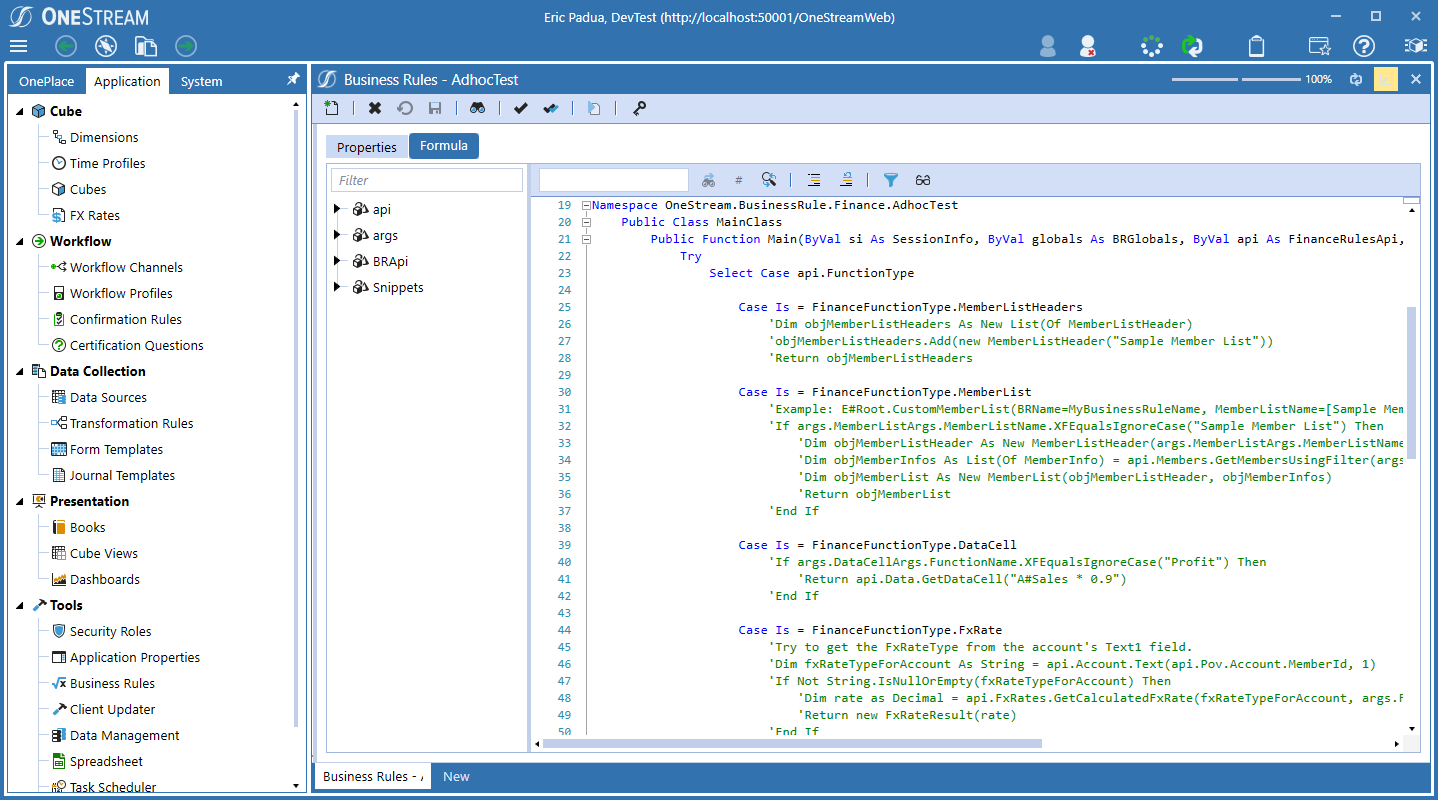Collapse the Workflow section
1438x800 pixels.
(20, 241)
